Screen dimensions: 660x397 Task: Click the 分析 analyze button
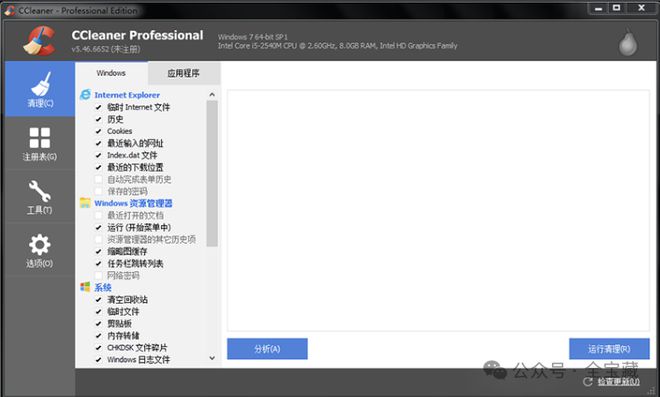267,349
